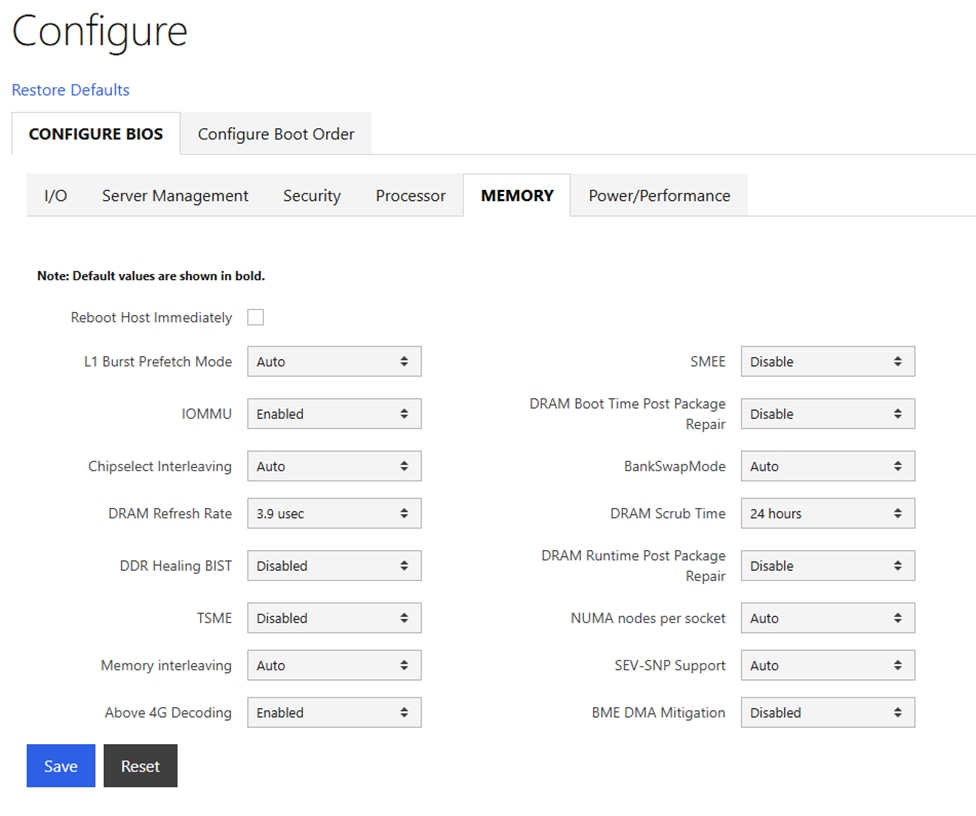The width and height of the screenshot is (976, 816).
Task: Open the Above 4G Decoding dropdown
Action: pos(334,712)
